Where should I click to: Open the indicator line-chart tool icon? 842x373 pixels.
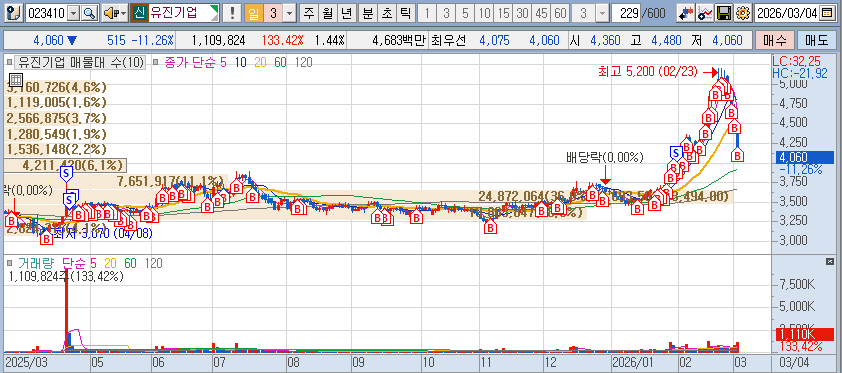click(x=705, y=13)
